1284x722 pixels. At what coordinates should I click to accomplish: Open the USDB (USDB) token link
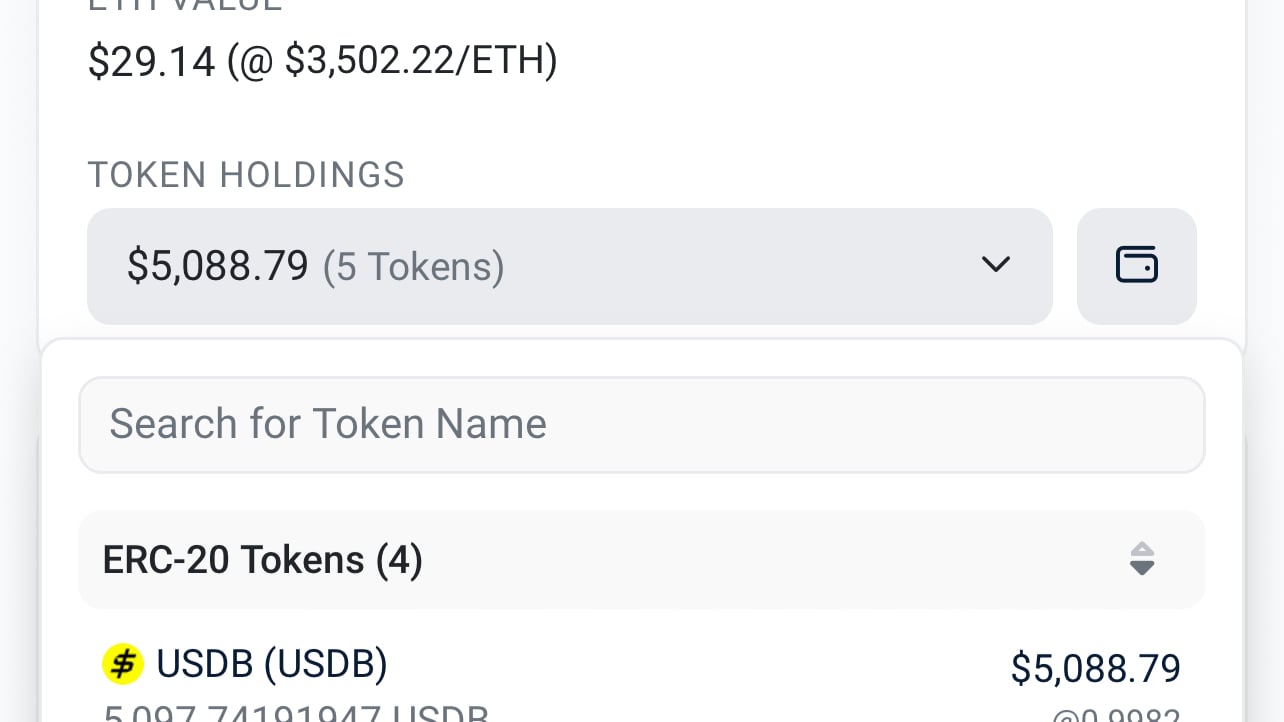point(272,664)
